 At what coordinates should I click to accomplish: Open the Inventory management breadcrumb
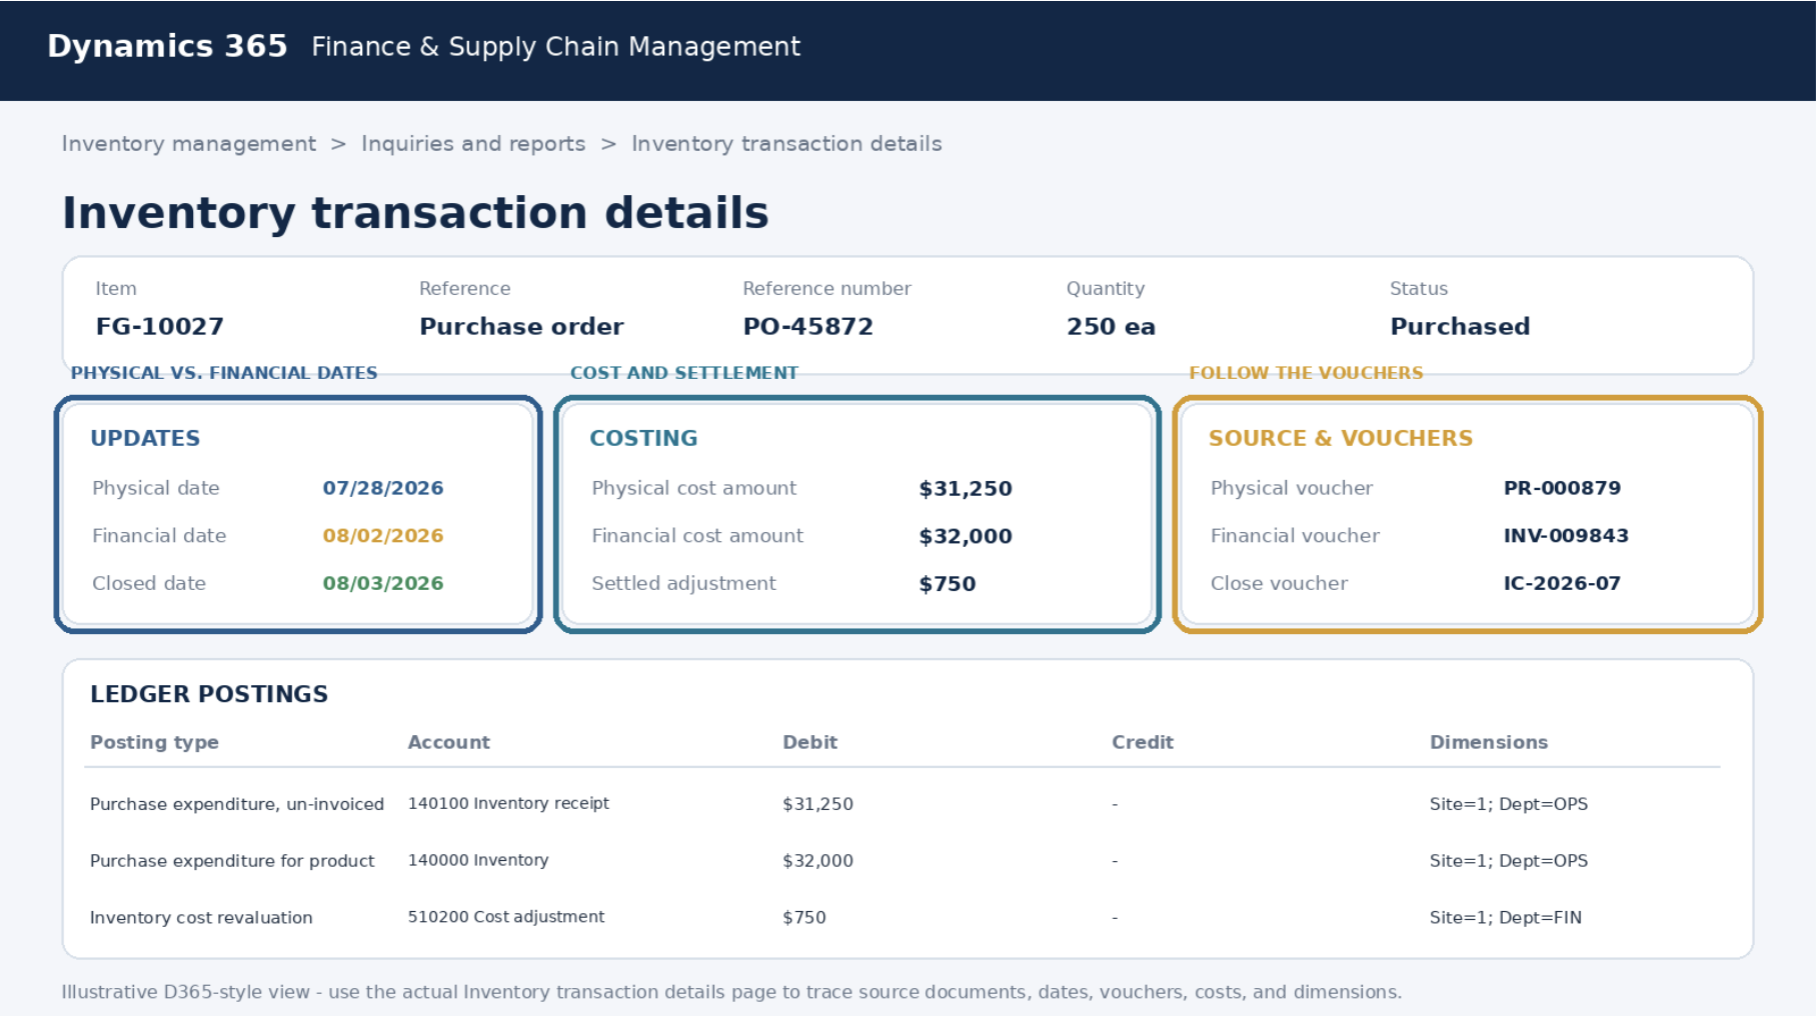pyautogui.click(x=188, y=144)
